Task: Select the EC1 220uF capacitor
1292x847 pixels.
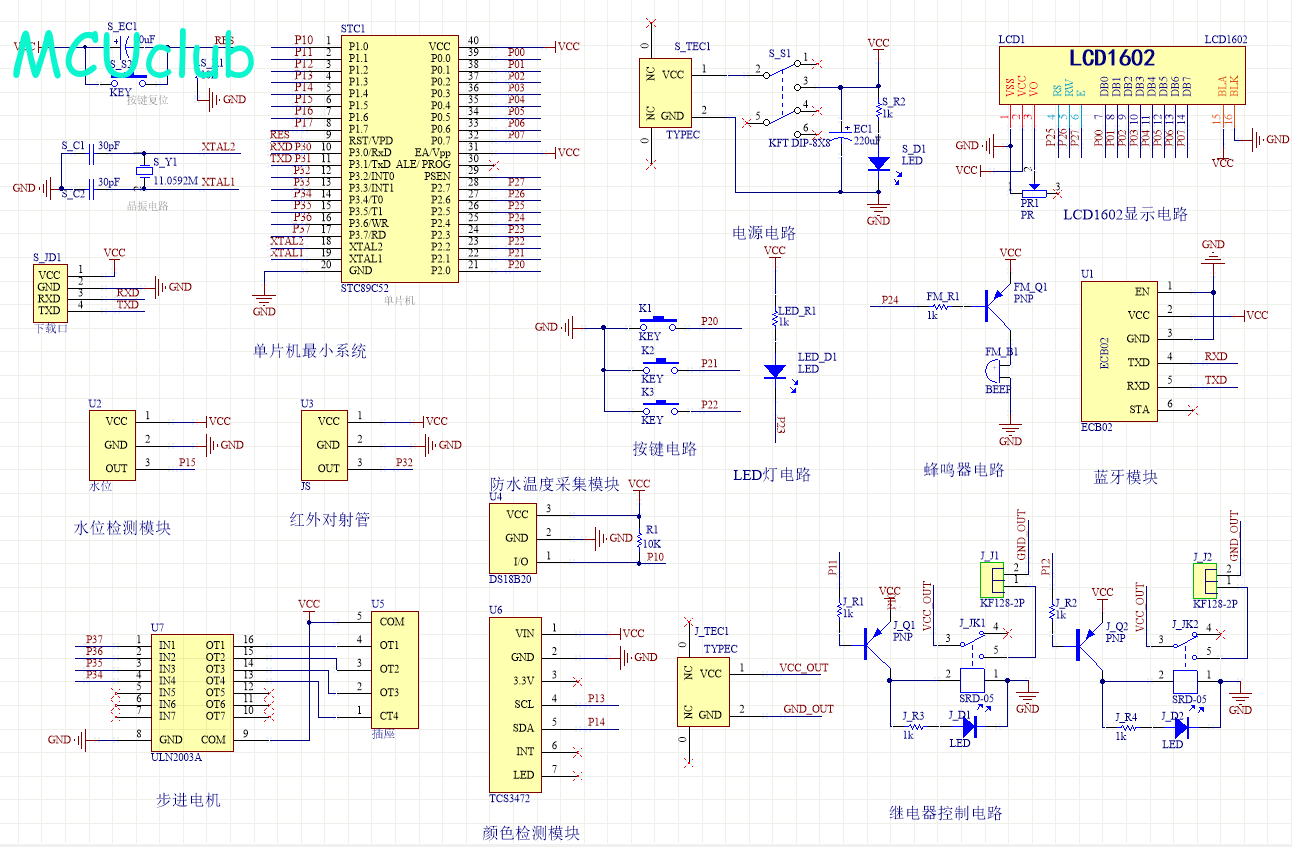Action: click(844, 134)
